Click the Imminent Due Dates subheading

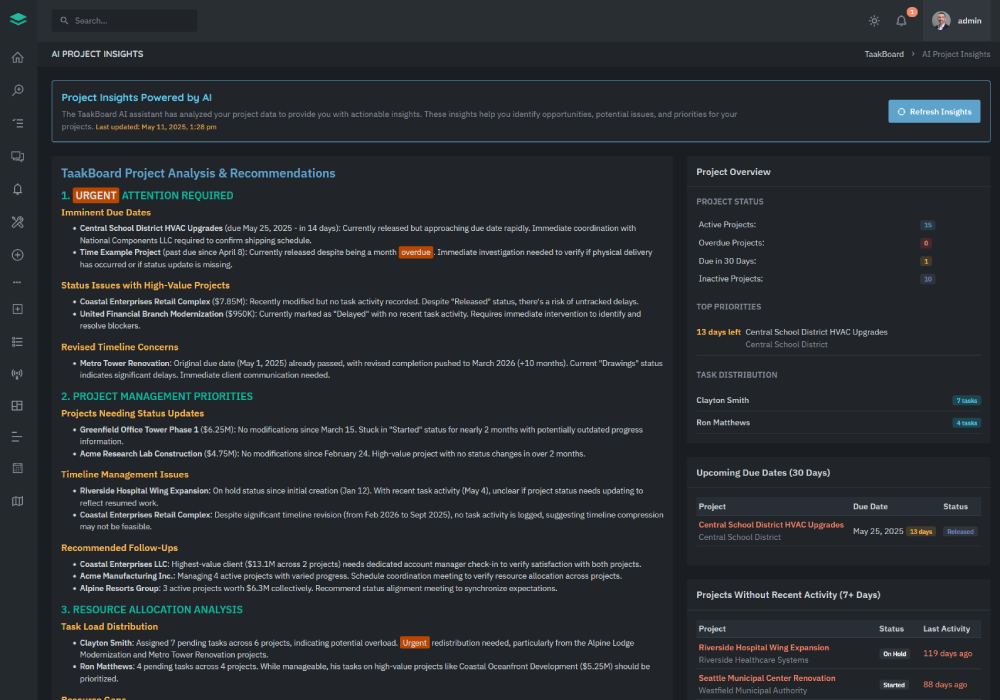106,213
